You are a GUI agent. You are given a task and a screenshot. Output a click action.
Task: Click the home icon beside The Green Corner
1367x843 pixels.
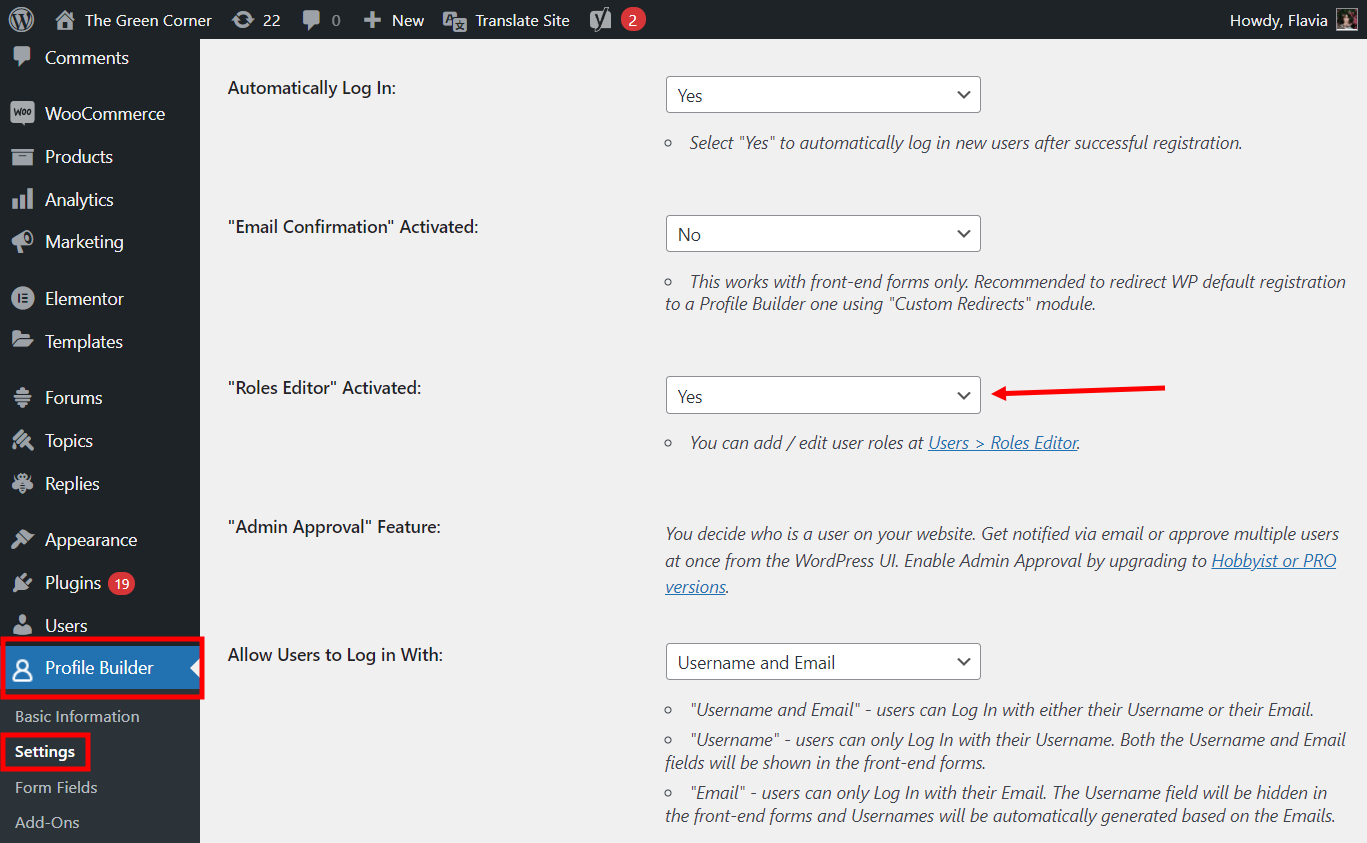65,20
